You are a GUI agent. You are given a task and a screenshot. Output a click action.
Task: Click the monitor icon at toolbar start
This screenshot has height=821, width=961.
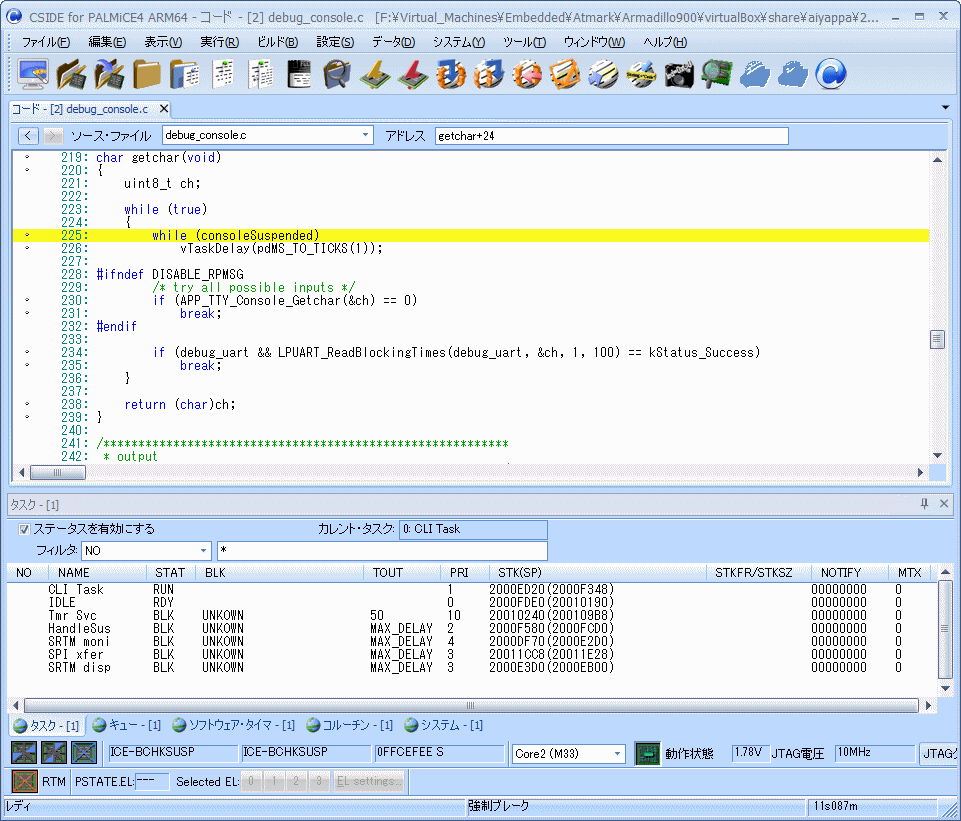click(34, 74)
